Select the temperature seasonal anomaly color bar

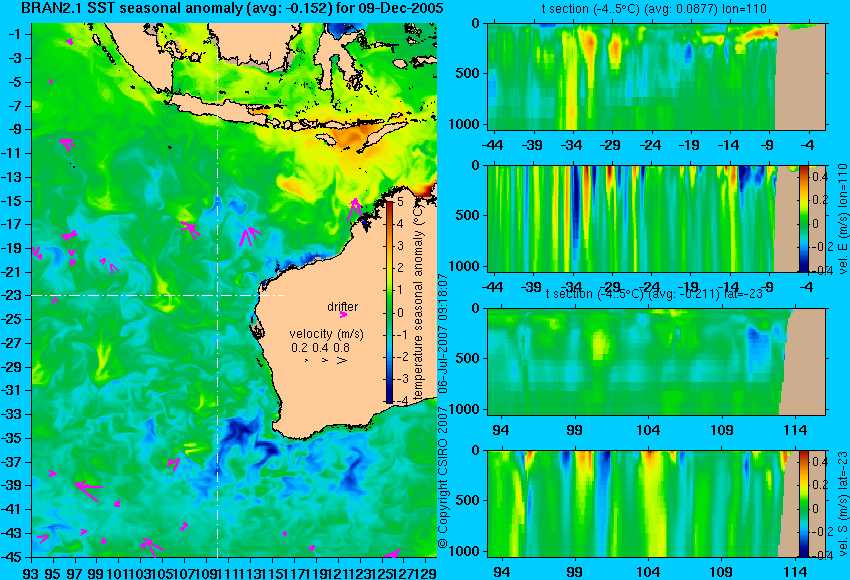(389, 301)
